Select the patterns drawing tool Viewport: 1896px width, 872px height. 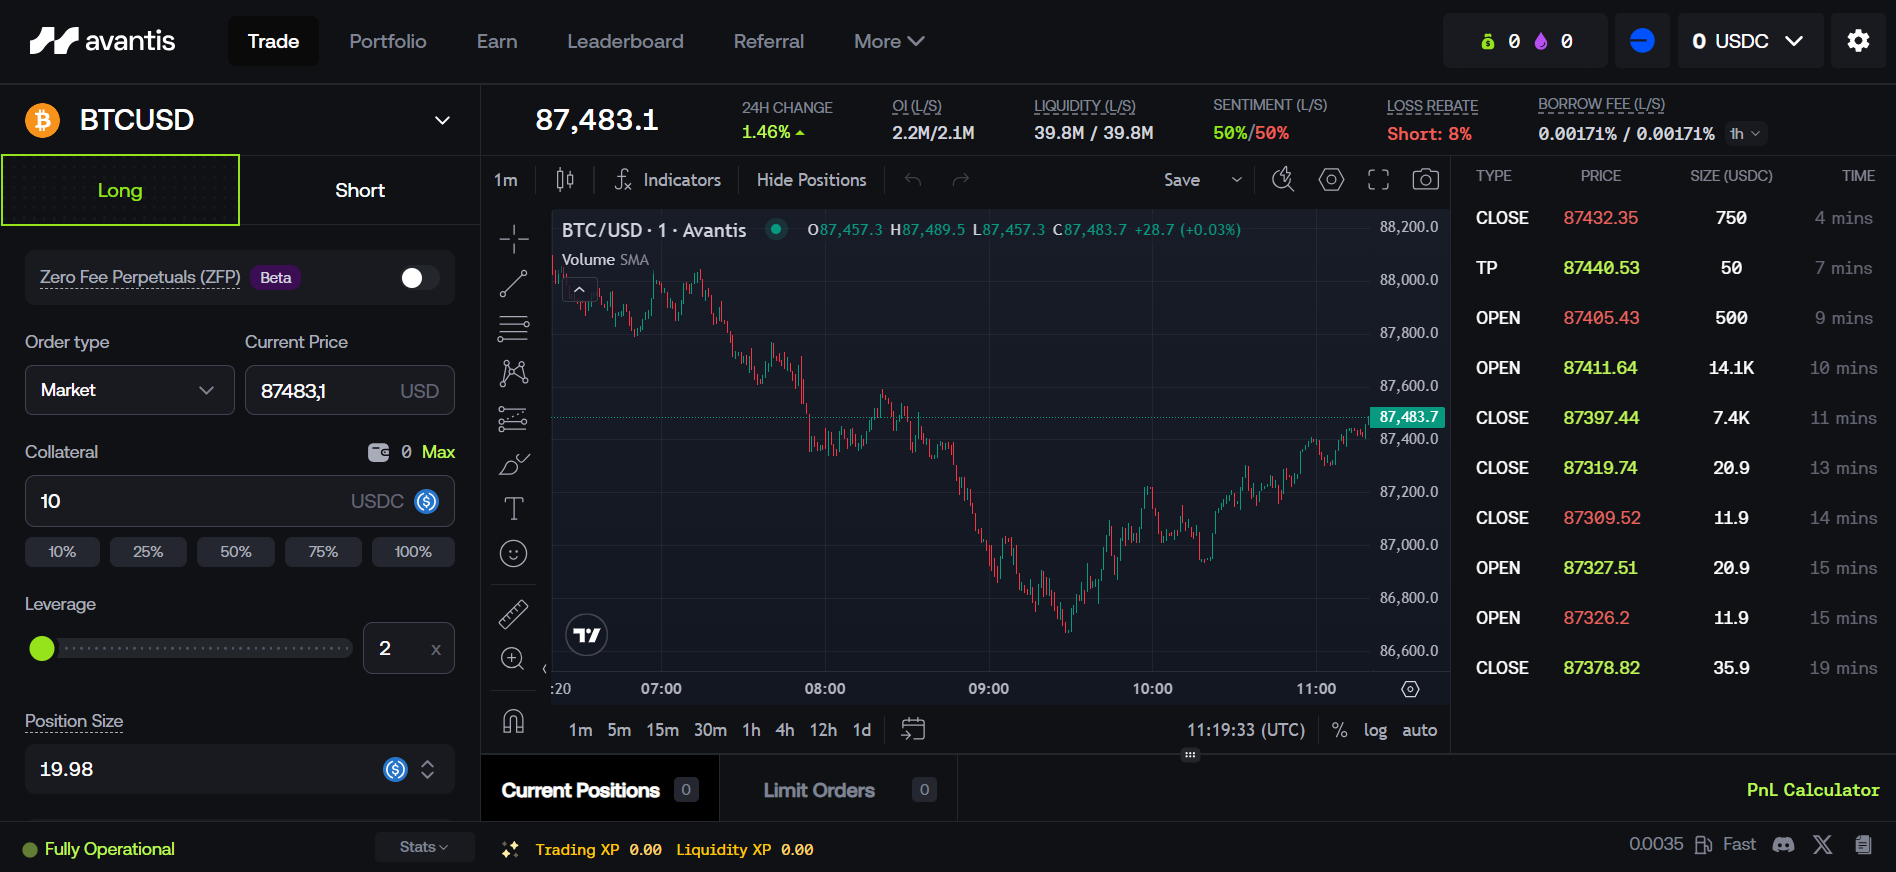(x=513, y=373)
